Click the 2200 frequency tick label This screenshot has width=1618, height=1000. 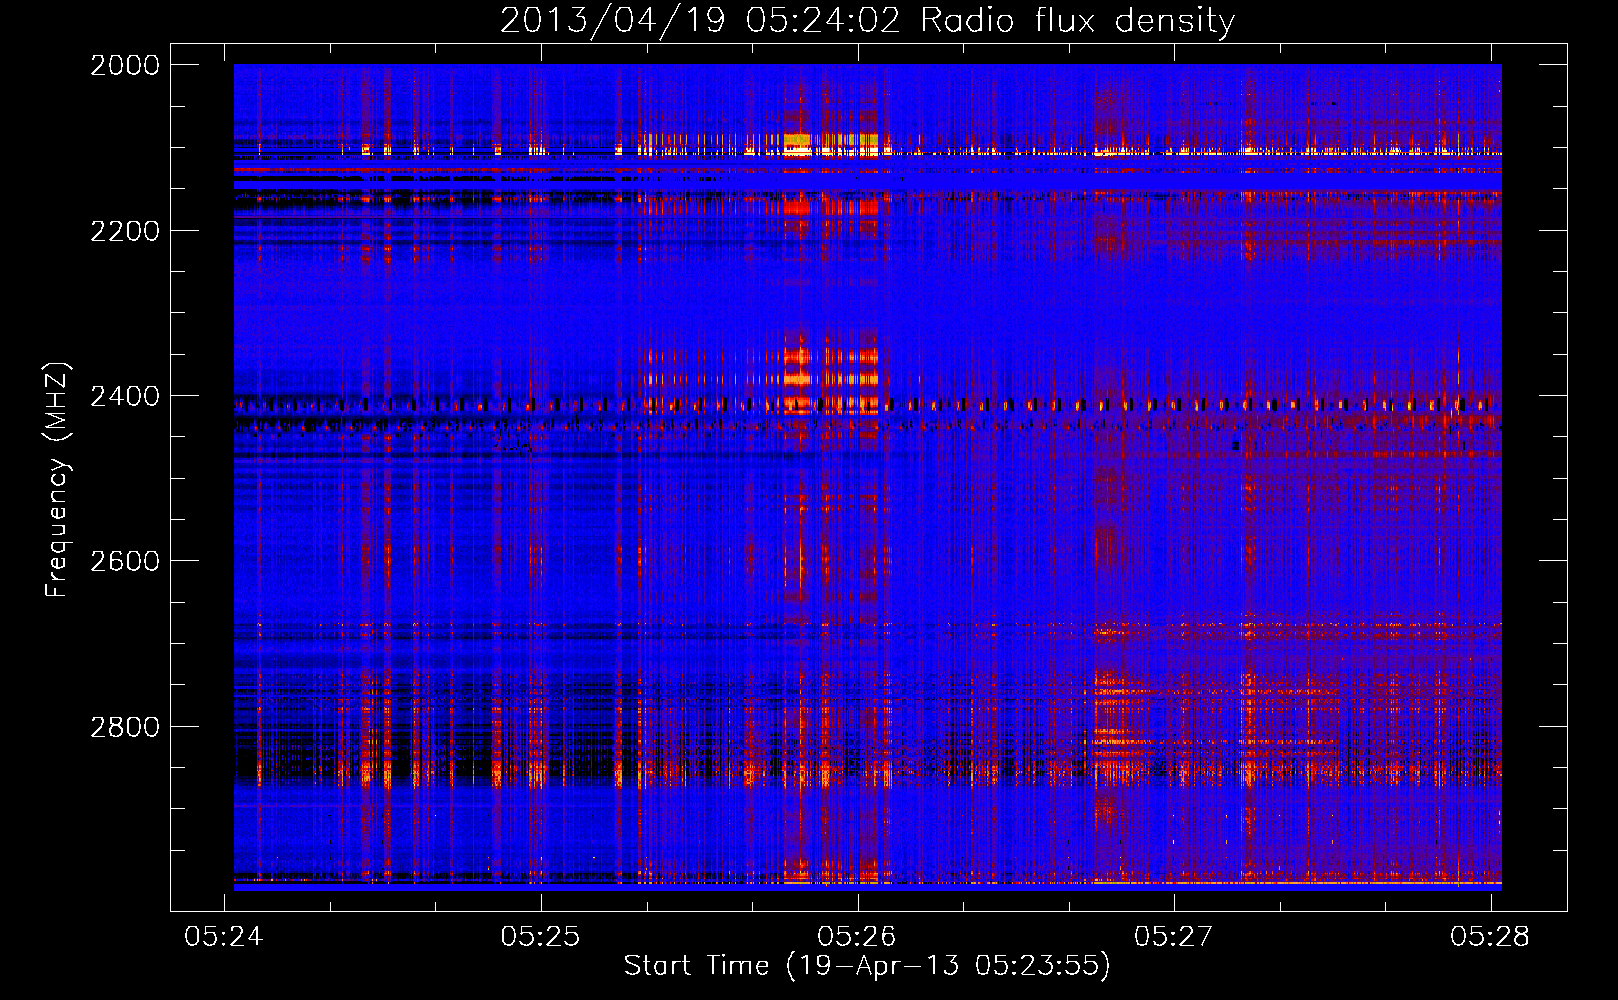pyautogui.click(x=125, y=231)
